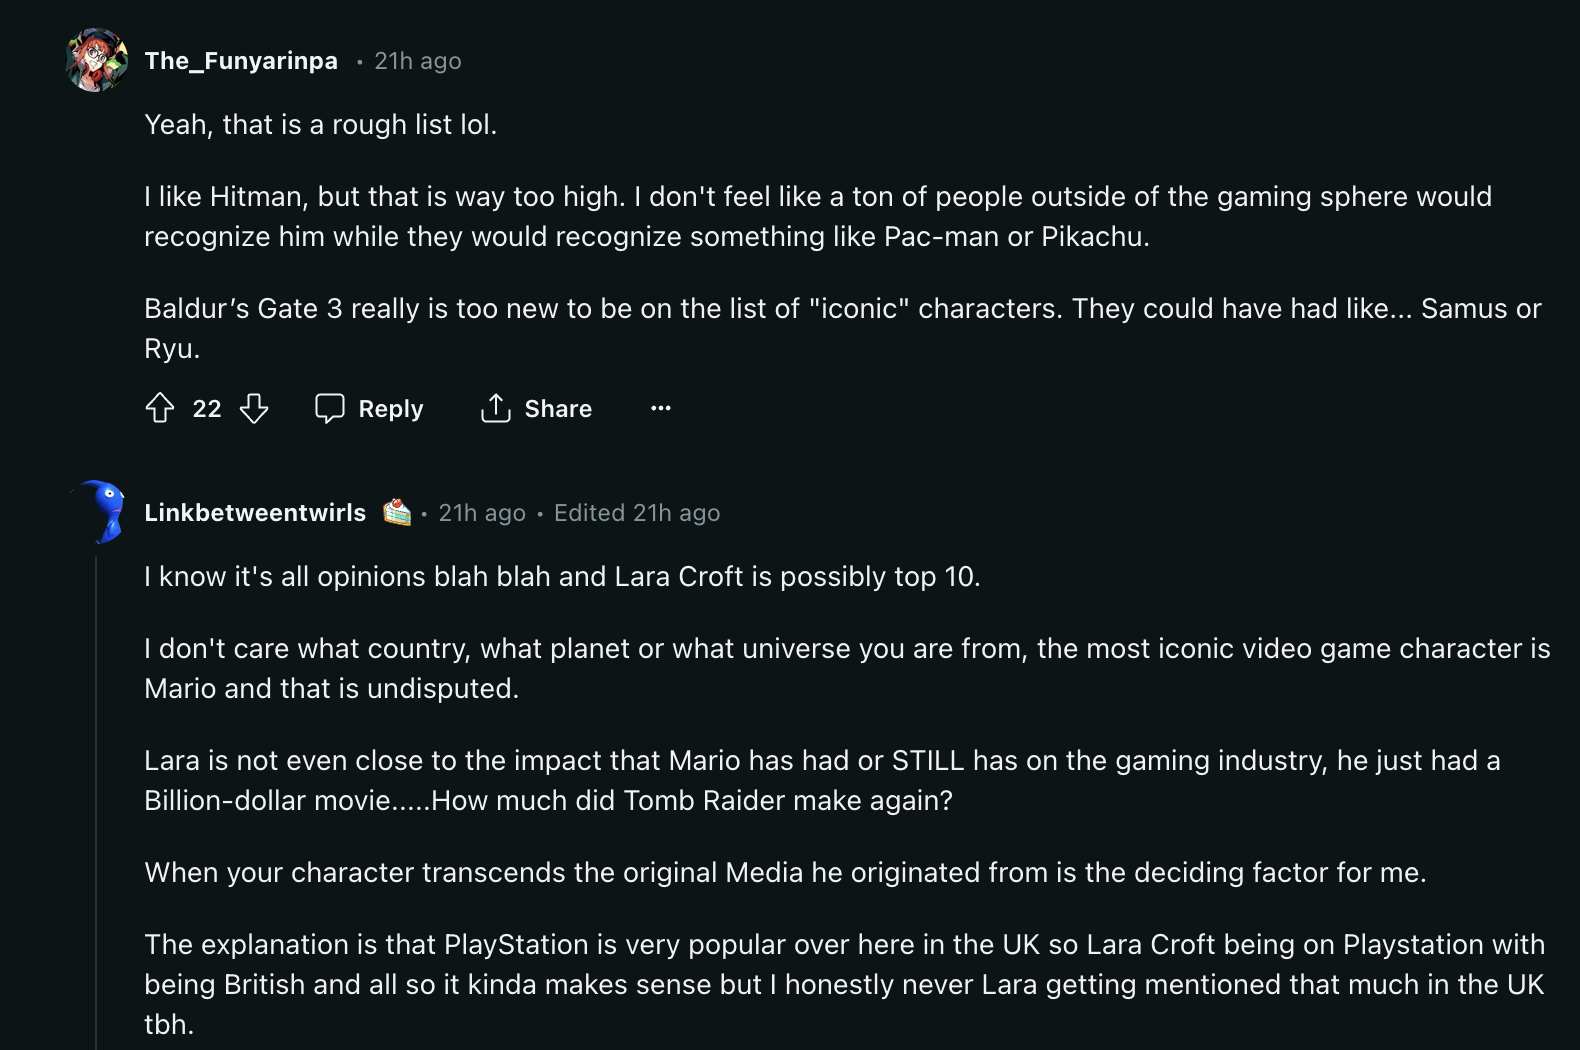Visit Linkbetweentwirls username profile link
Image resolution: width=1580 pixels, height=1050 pixels.
point(255,513)
